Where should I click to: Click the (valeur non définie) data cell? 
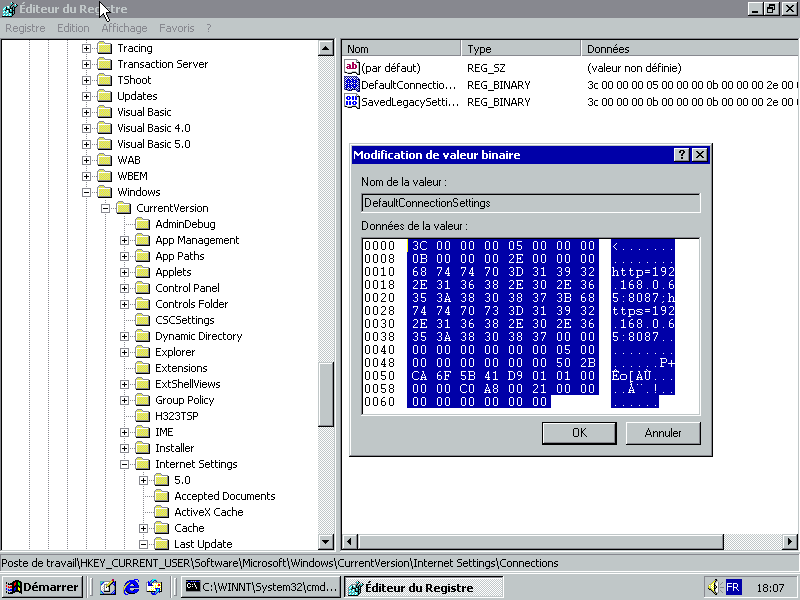click(x=634, y=68)
